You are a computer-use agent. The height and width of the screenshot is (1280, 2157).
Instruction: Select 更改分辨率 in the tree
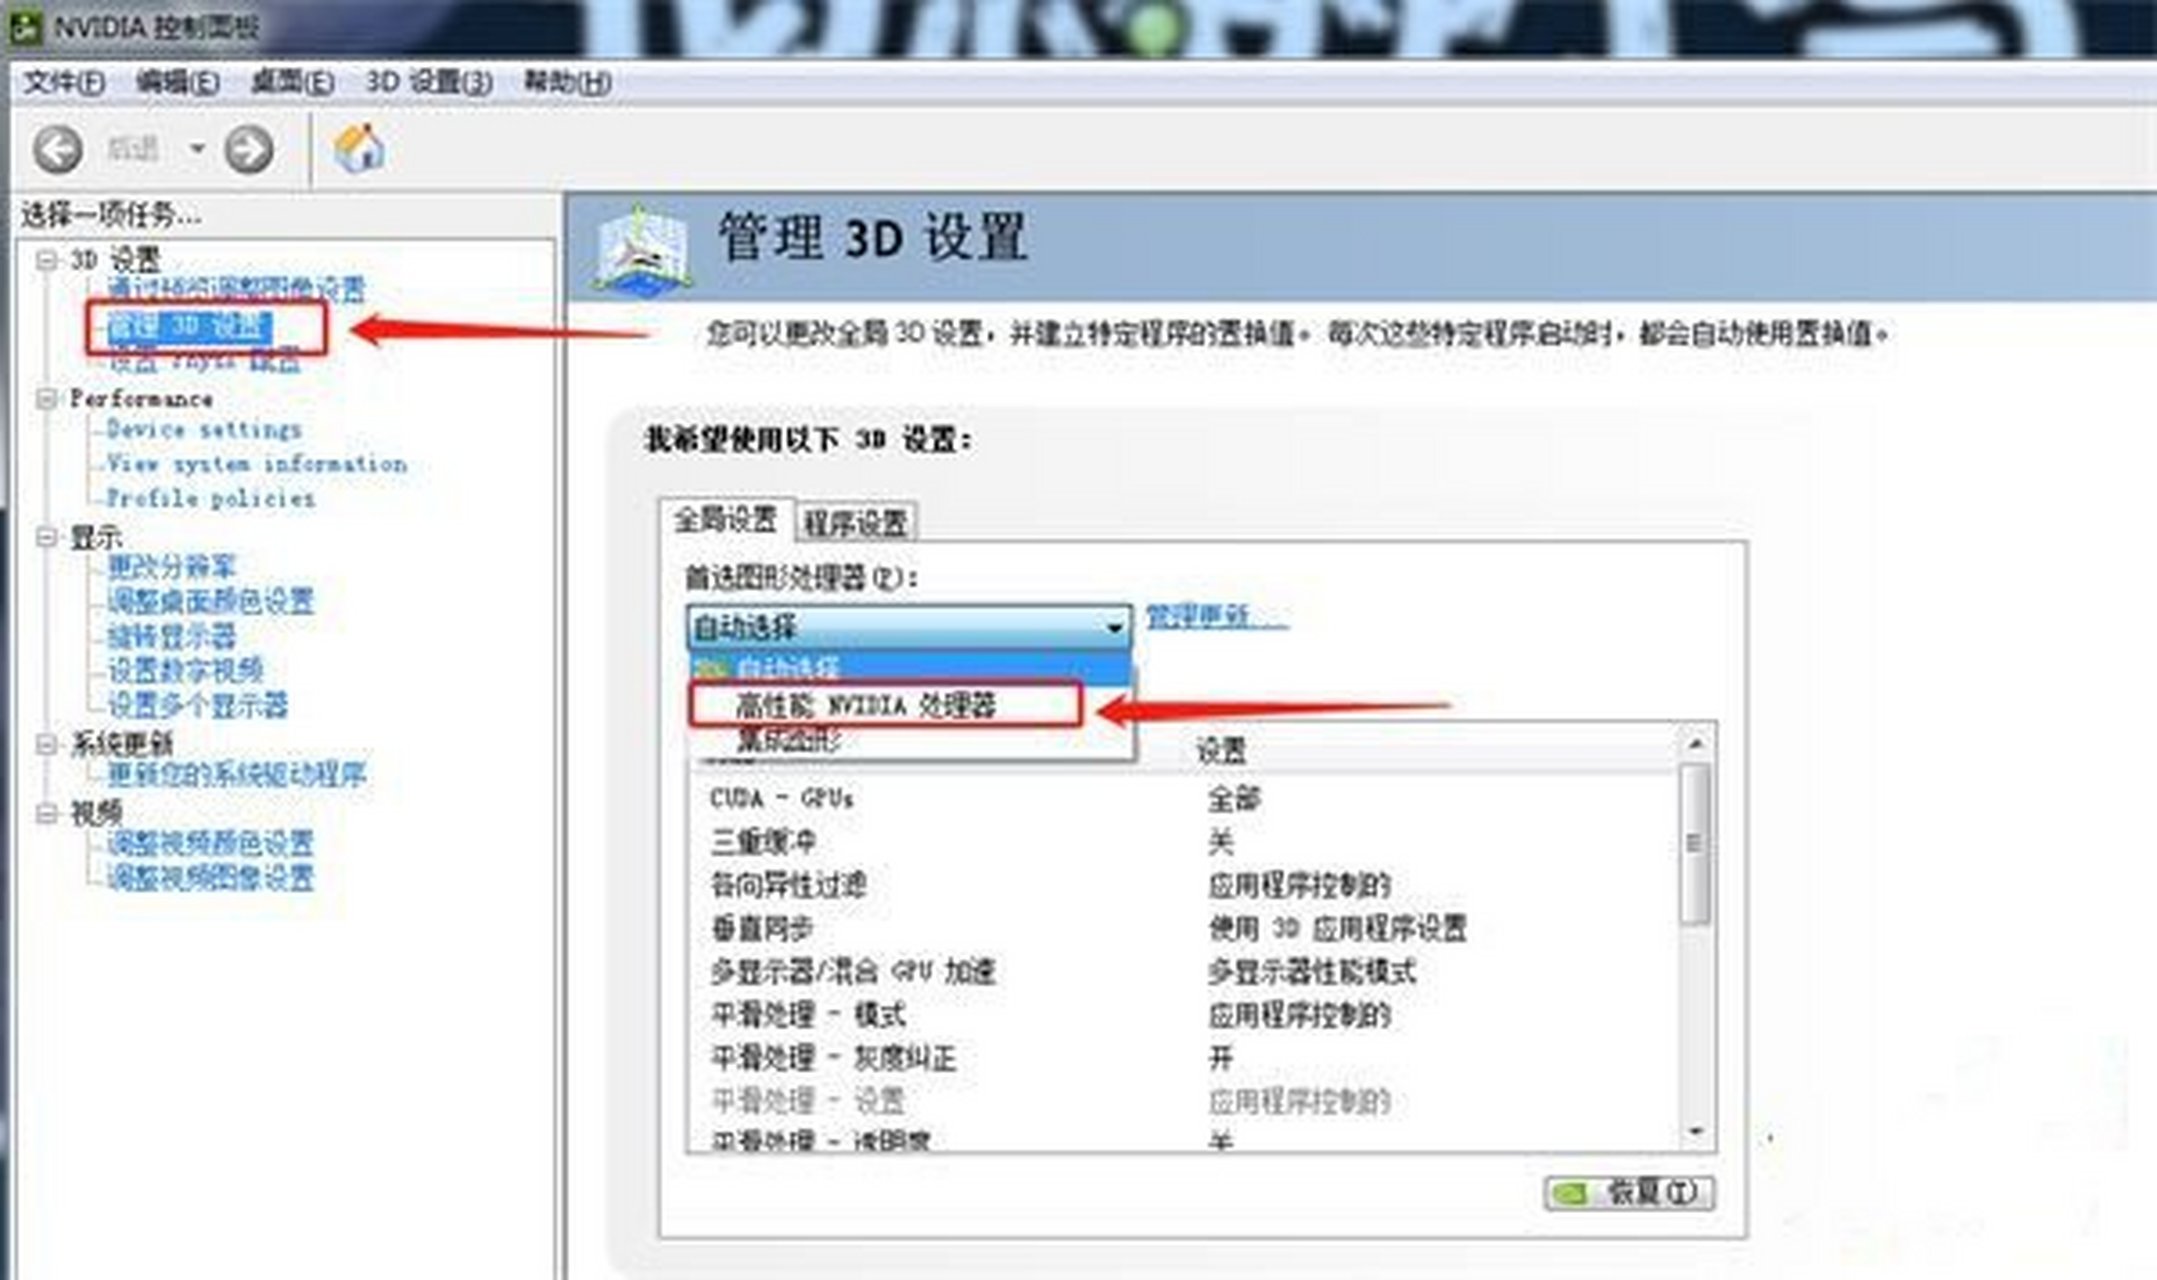click(171, 567)
